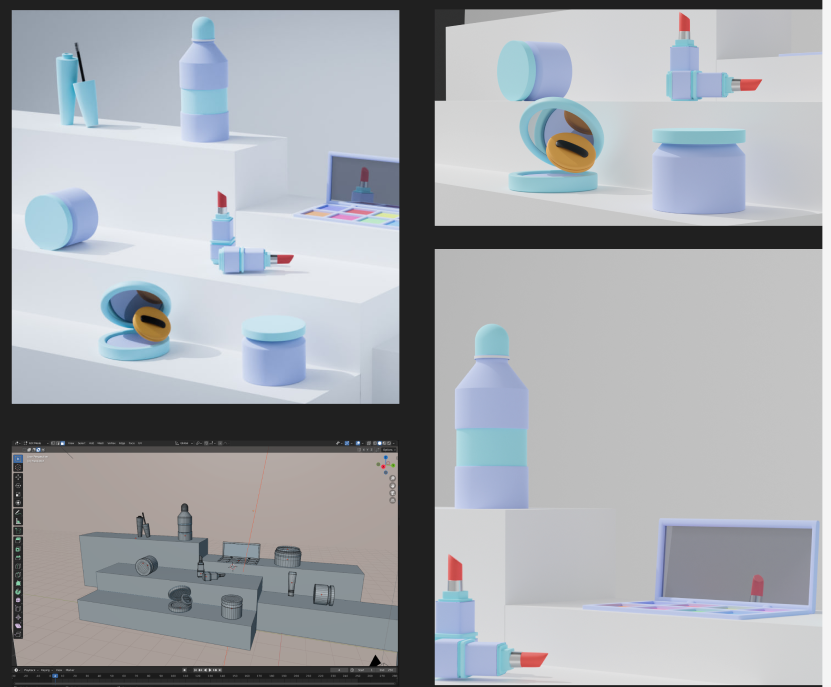The width and height of the screenshot is (831, 687).
Task: Select the Knife tool
Action: [x=17, y=575]
